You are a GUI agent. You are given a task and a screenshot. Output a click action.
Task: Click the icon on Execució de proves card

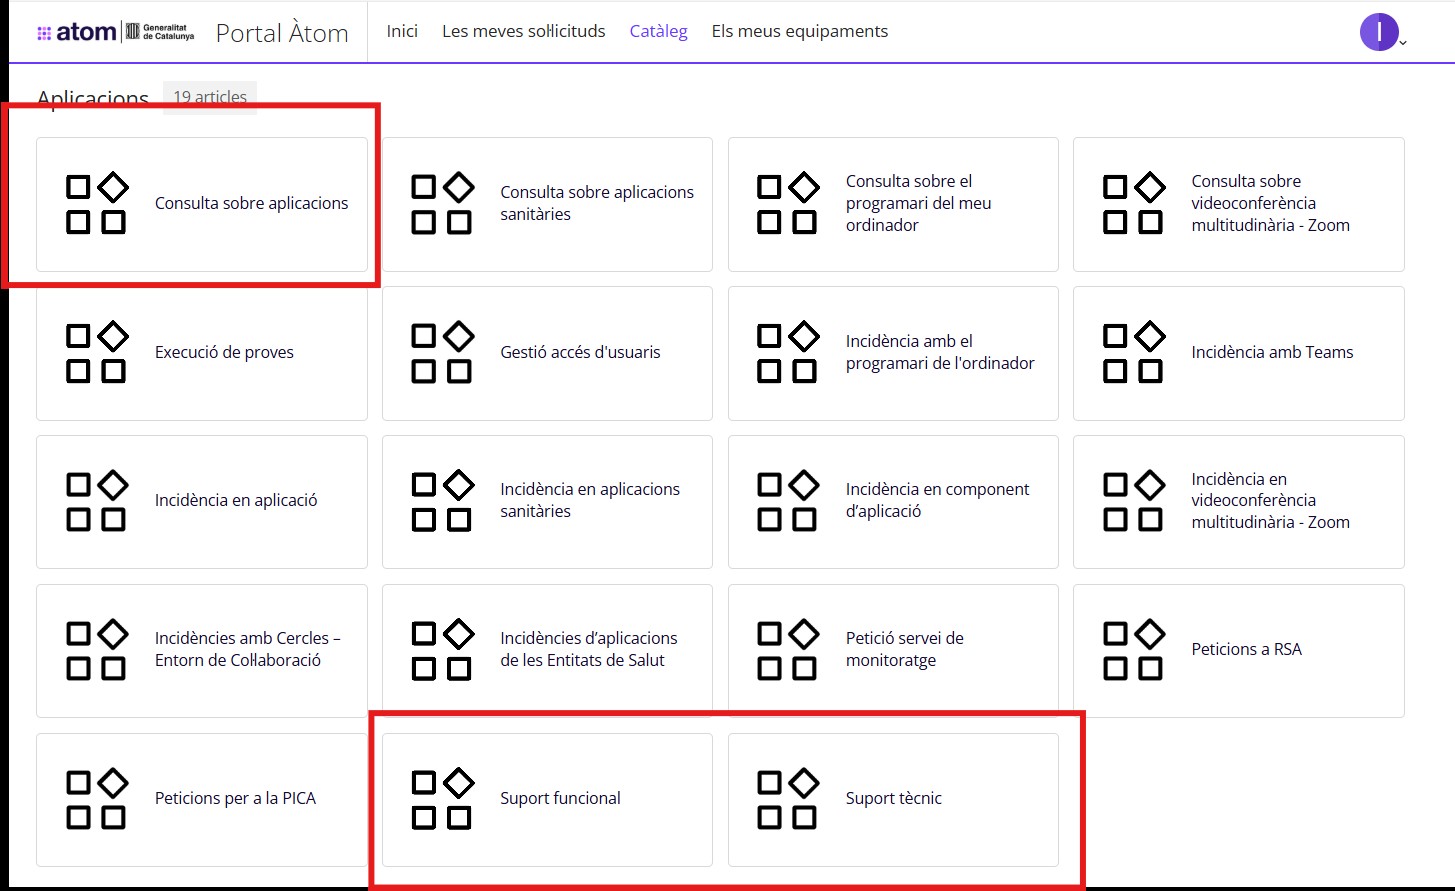pos(96,352)
